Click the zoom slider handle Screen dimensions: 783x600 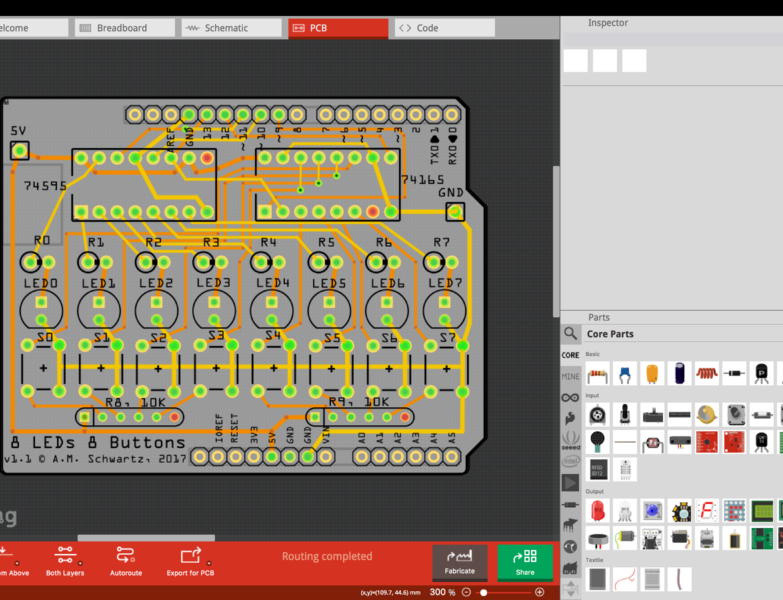[483, 593]
